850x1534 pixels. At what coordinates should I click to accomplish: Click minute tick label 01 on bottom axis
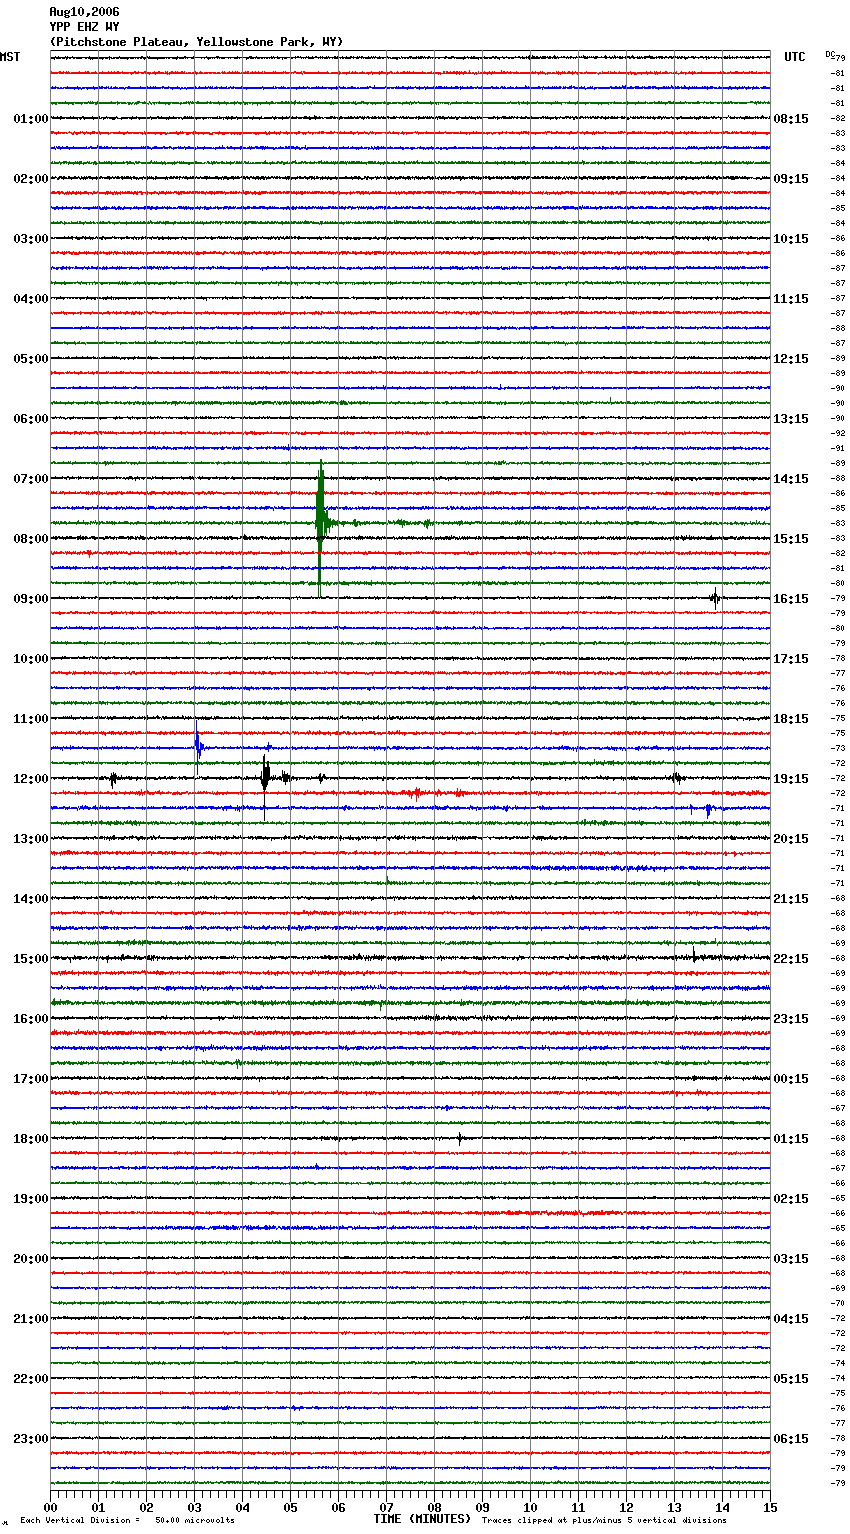click(98, 1508)
